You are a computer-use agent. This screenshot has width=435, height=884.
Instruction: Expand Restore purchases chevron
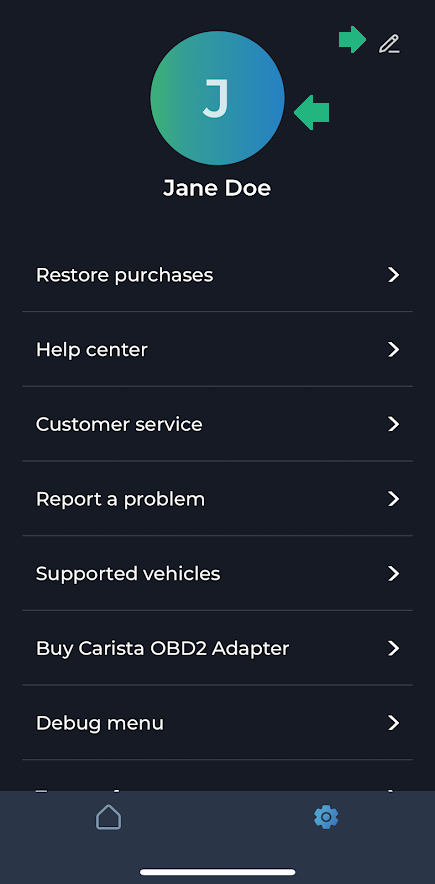tap(393, 275)
